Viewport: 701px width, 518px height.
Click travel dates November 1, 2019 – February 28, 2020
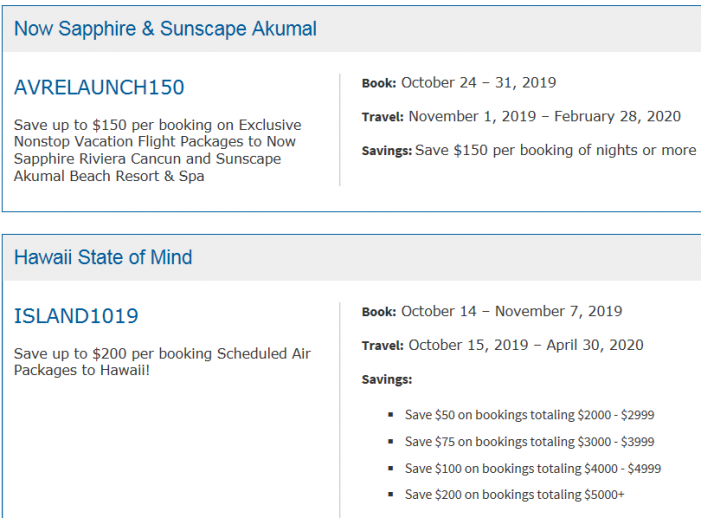544,116
